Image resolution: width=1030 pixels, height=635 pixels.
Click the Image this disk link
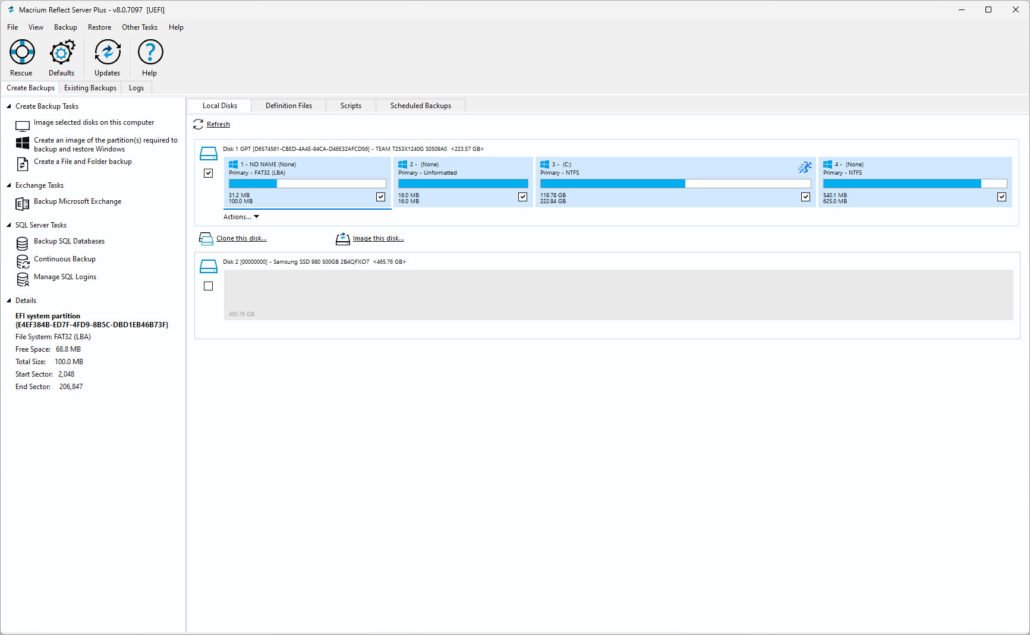pos(378,239)
